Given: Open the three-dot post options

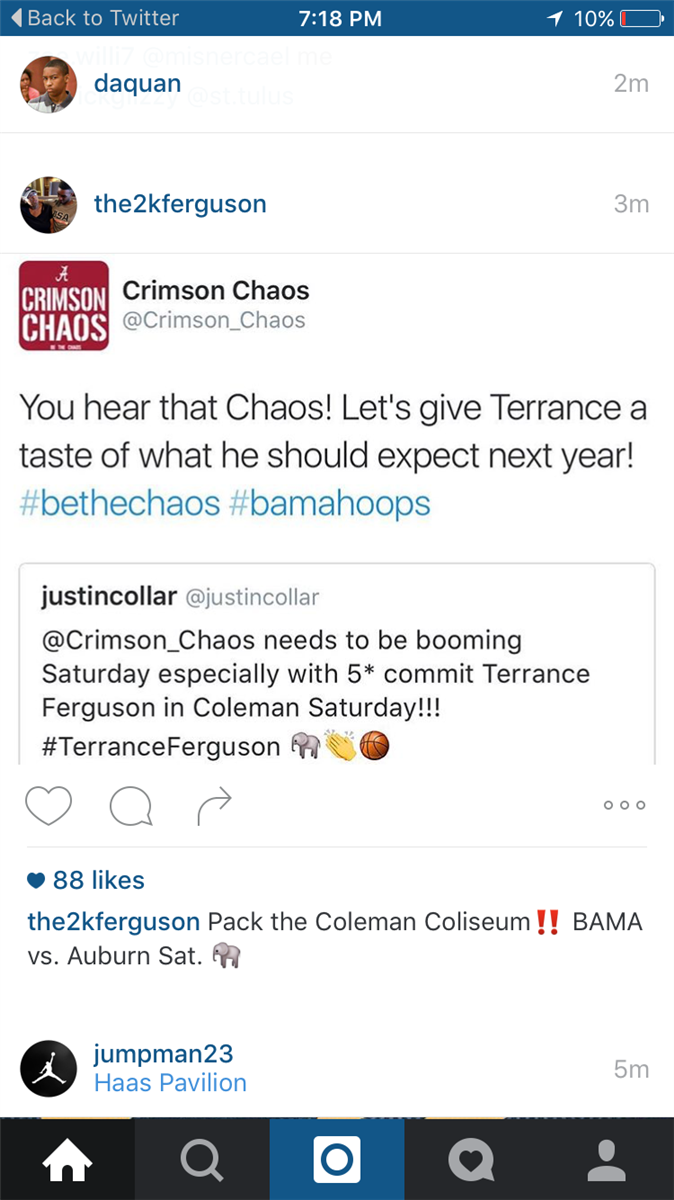Looking at the screenshot, I should 625,805.
